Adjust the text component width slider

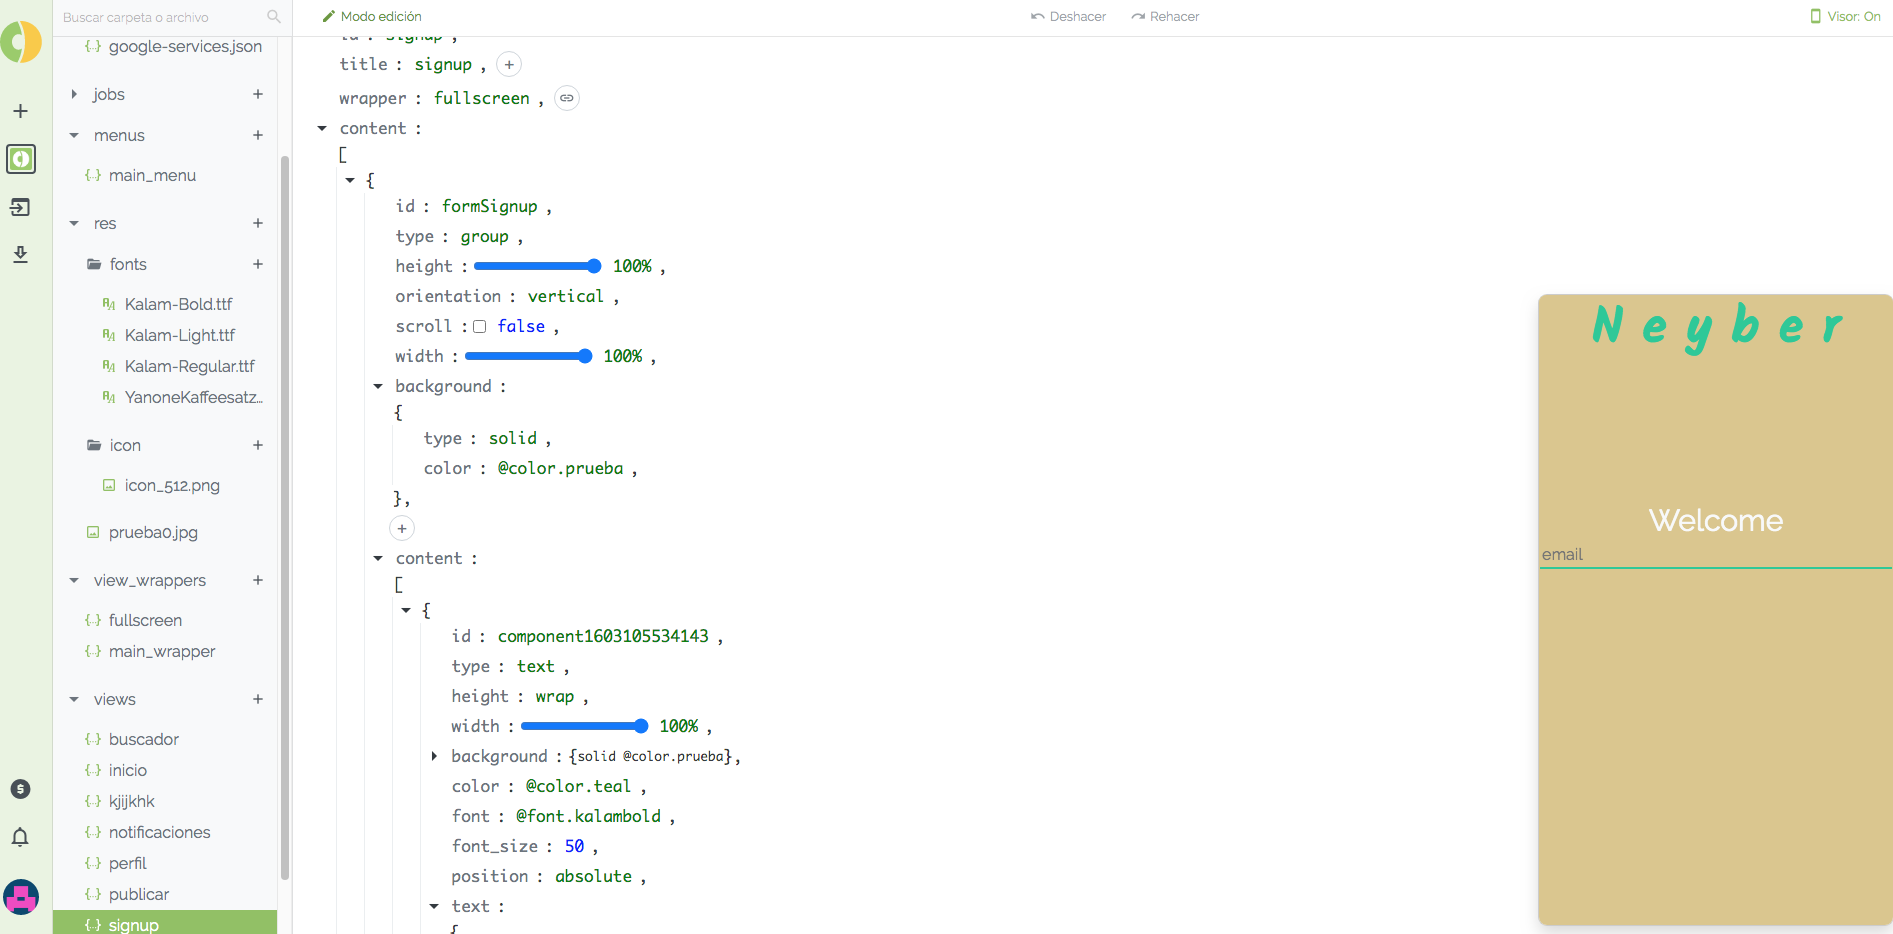point(585,726)
